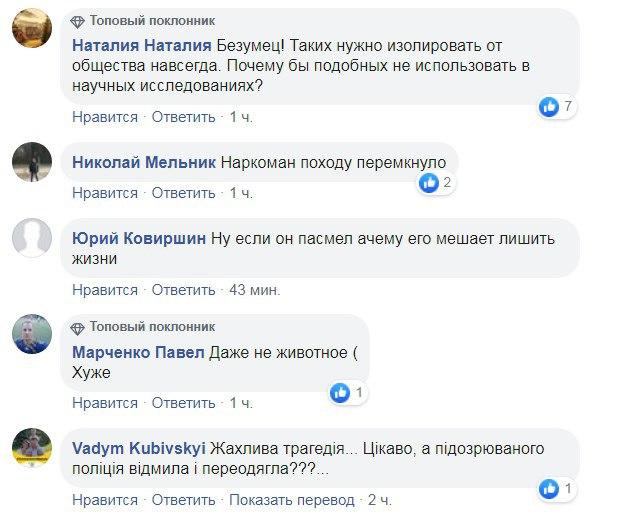
Task: Click the like reaction icon on Марченко Павел's comment
Action: pos(341,392)
